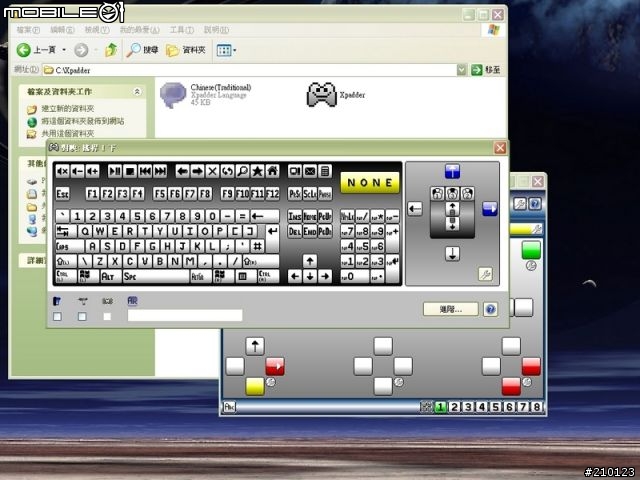The width and height of the screenshot is (640, 480).
Task: Tick checkbox under the turbo T icon
Action: pyautogui.click(x=82, y=316)
